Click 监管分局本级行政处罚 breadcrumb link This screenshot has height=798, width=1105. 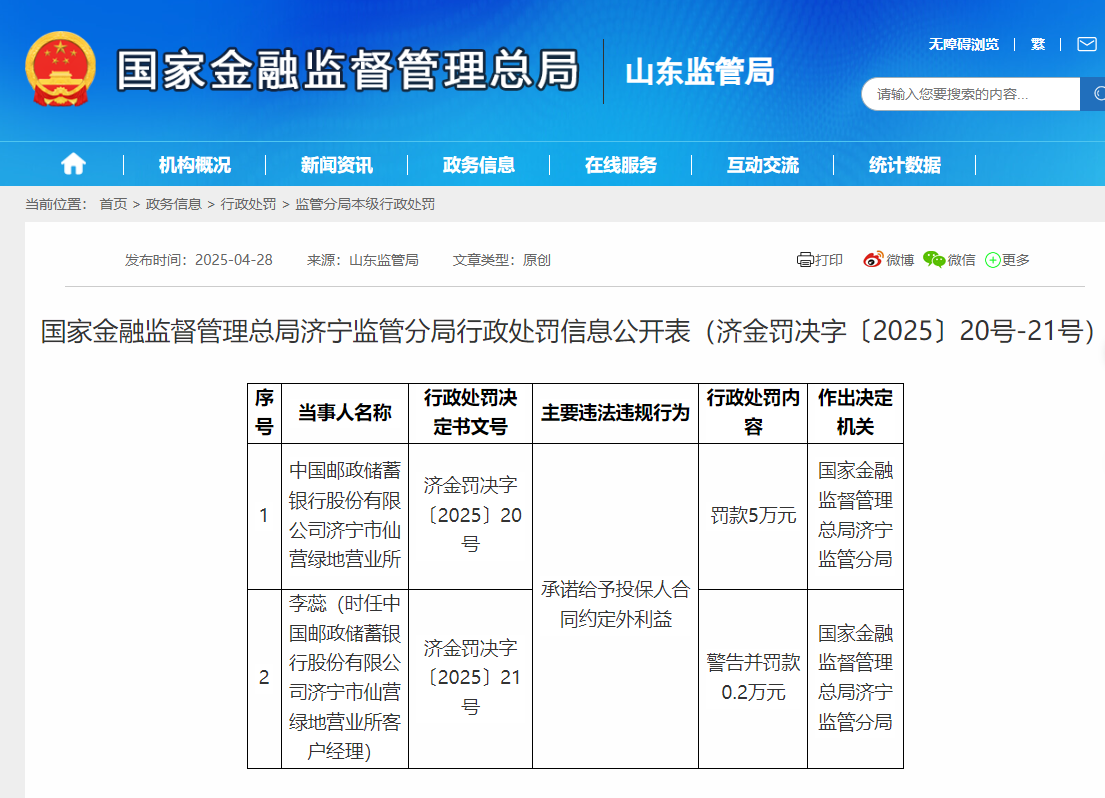click(365, 204)
